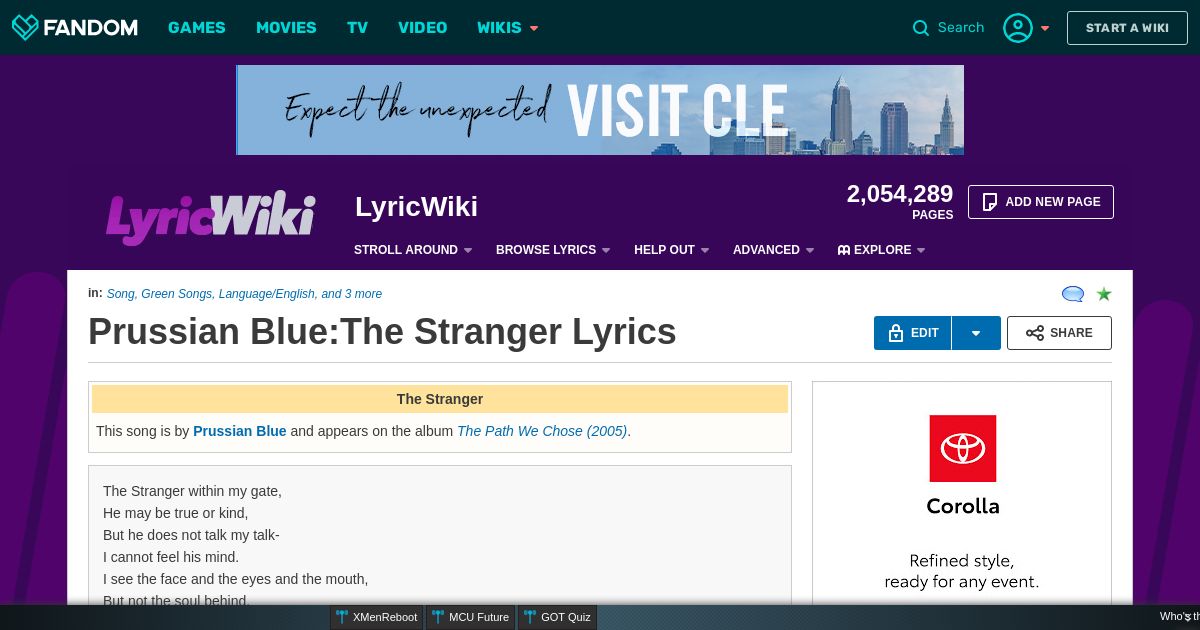Open the user account avatar icon
This screenshot has height=630, width=1200.
[1018, 28]
